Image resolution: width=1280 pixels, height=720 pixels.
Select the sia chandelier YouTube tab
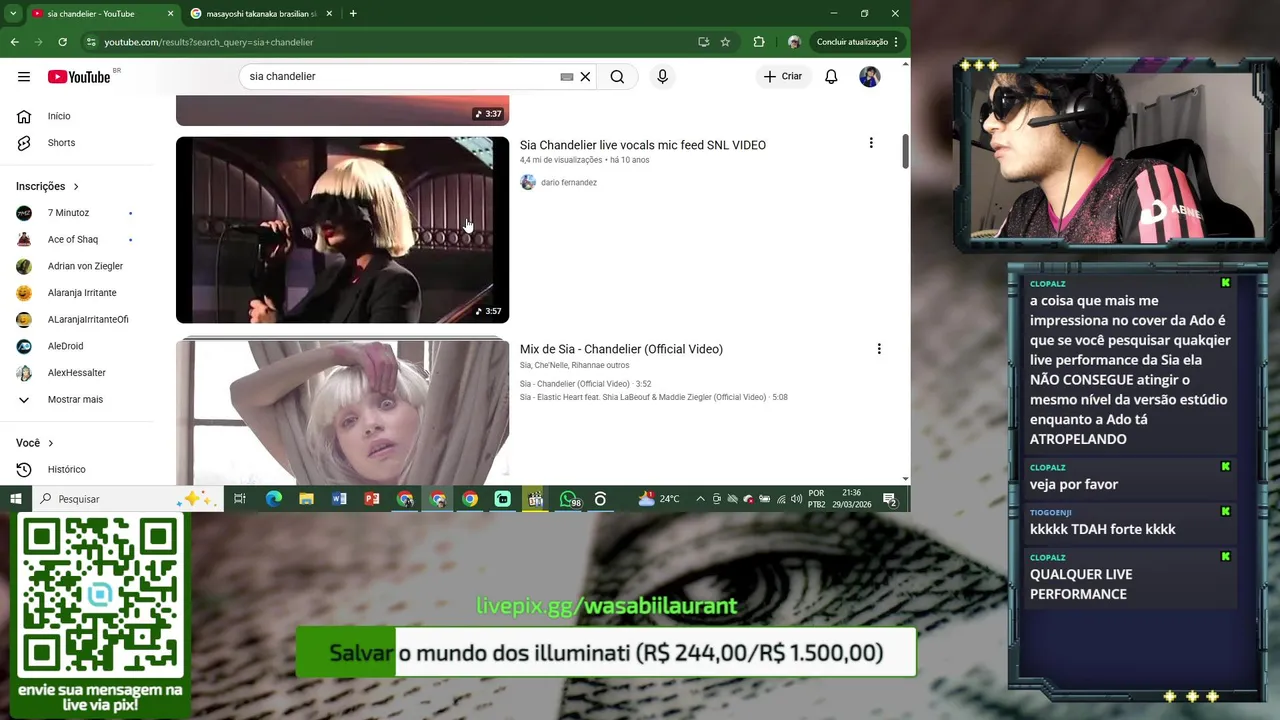tap(91, 14)
